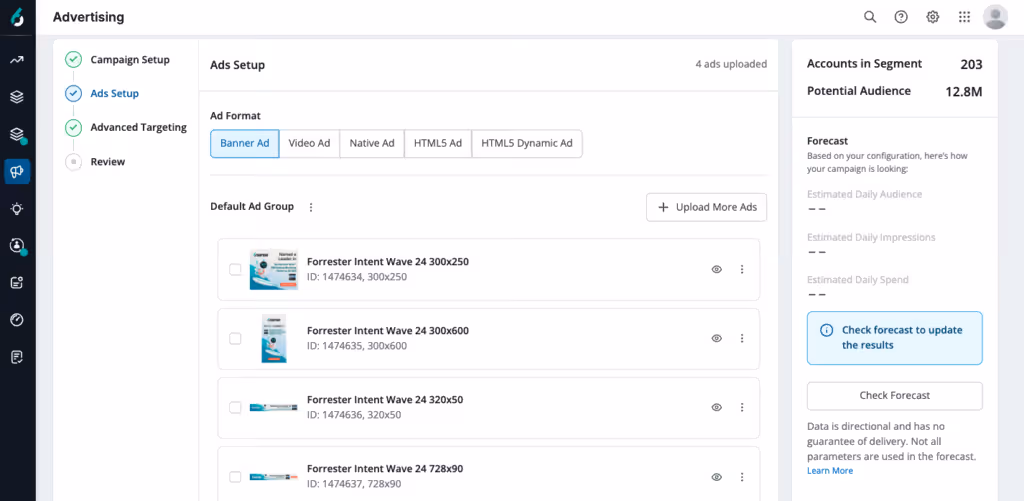The image size is (1024, 501).
Task: Open the stacked layers sidebar icon without a dot
Action: 17,97
